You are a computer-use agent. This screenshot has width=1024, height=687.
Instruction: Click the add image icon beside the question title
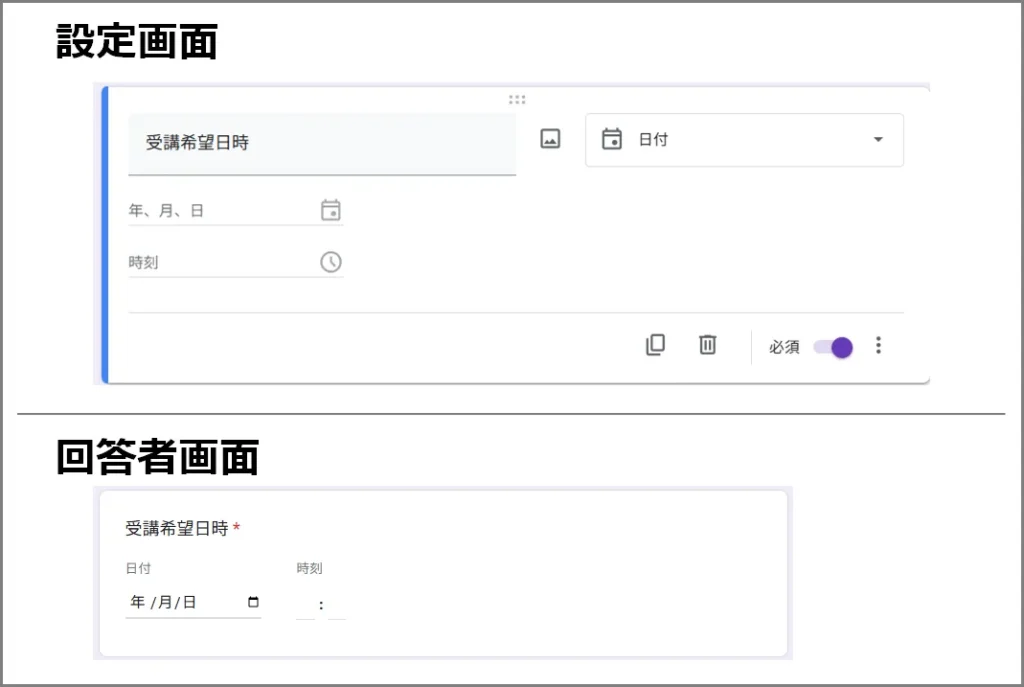(550, 140)
